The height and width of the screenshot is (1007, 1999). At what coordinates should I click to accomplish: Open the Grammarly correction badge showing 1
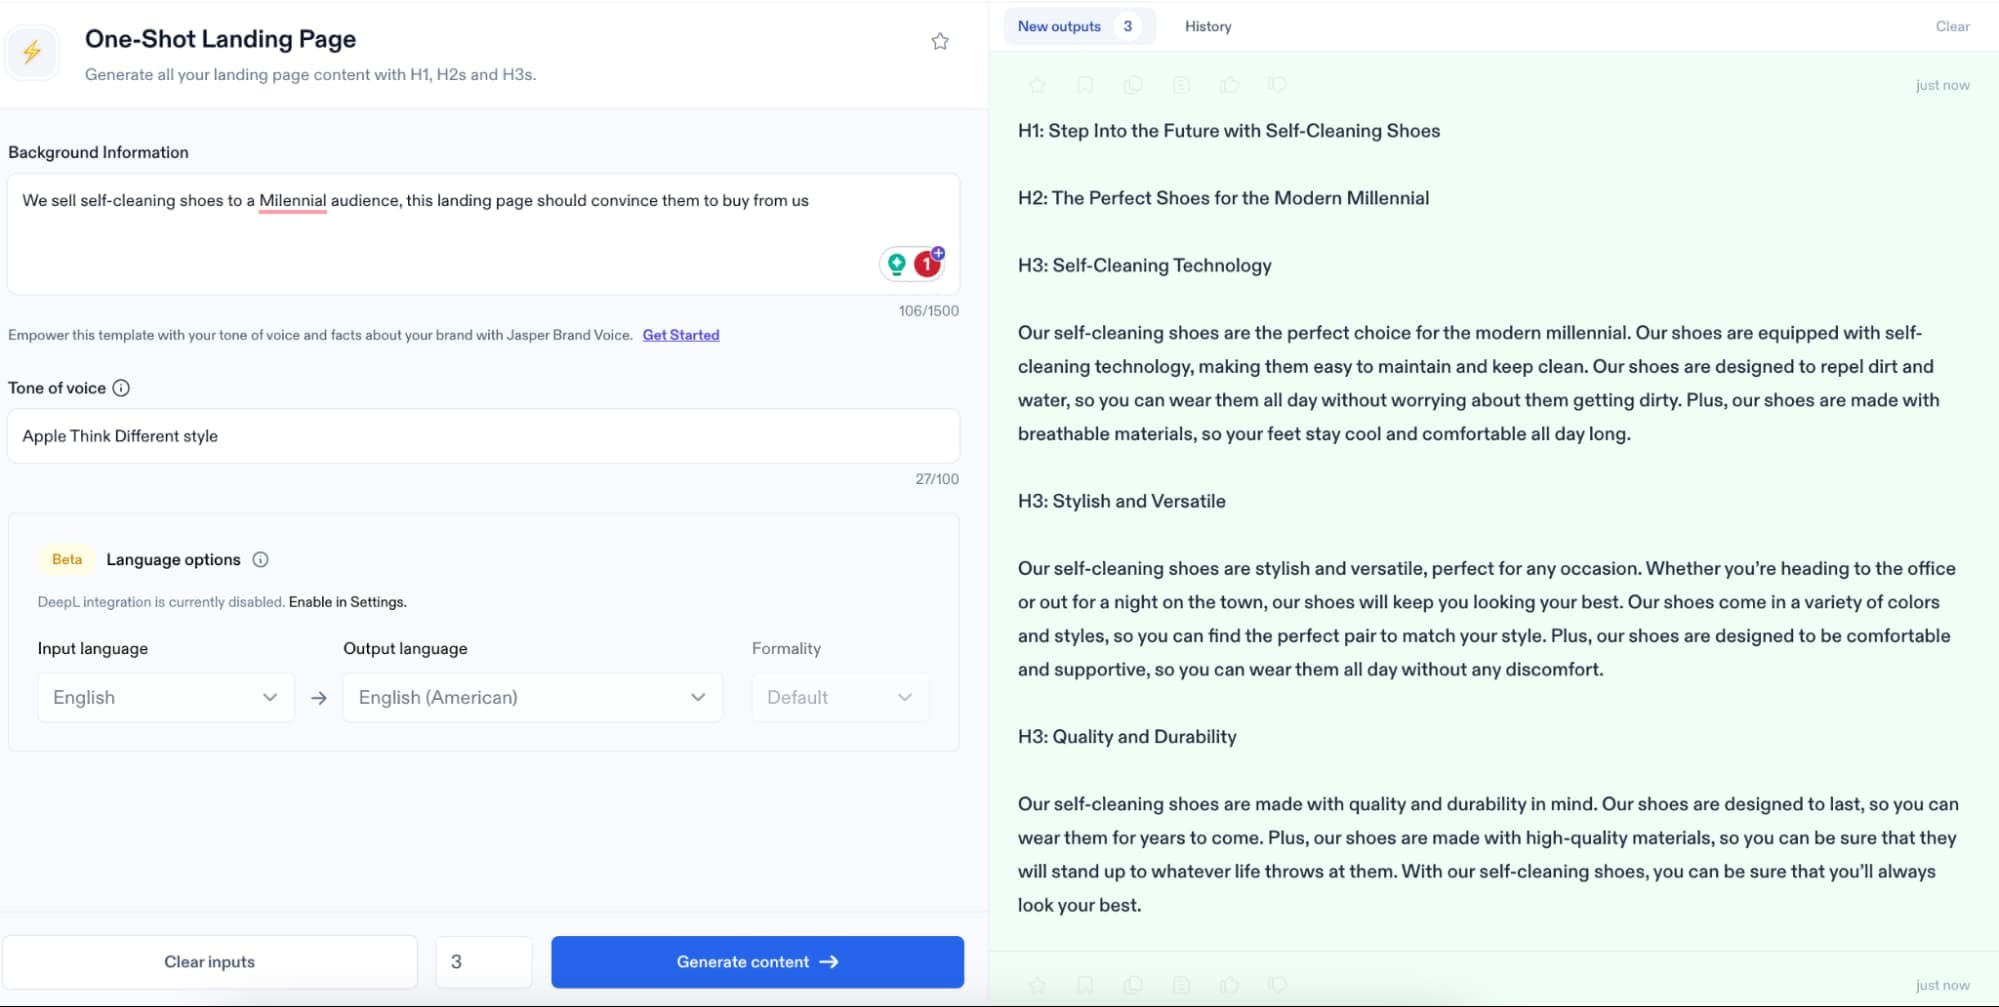(925, 263)
